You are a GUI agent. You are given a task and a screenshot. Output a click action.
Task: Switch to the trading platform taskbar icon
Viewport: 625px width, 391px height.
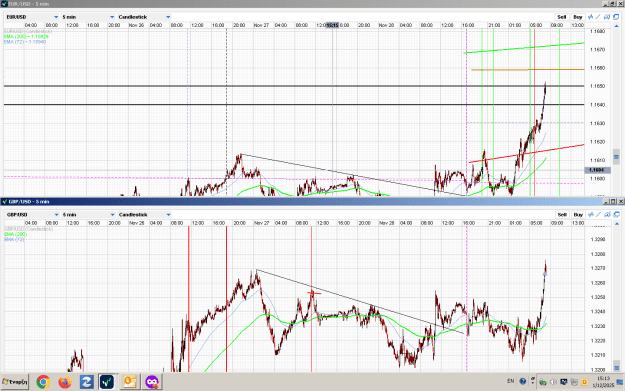107,382
